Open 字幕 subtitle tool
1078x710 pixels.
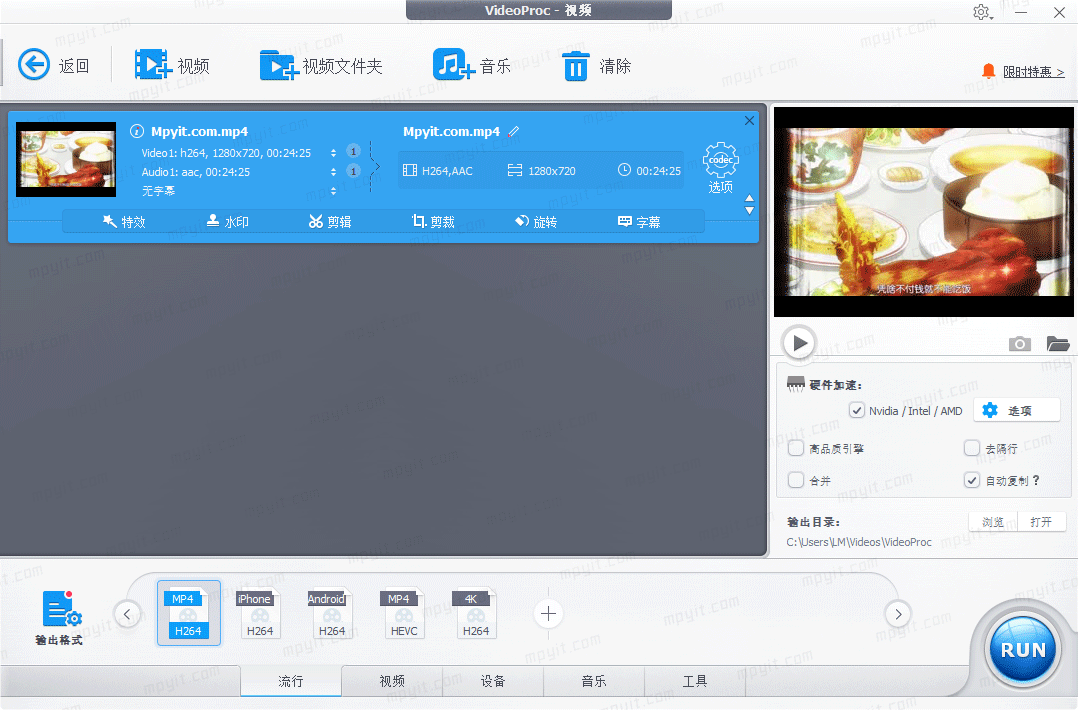point(639,221)
